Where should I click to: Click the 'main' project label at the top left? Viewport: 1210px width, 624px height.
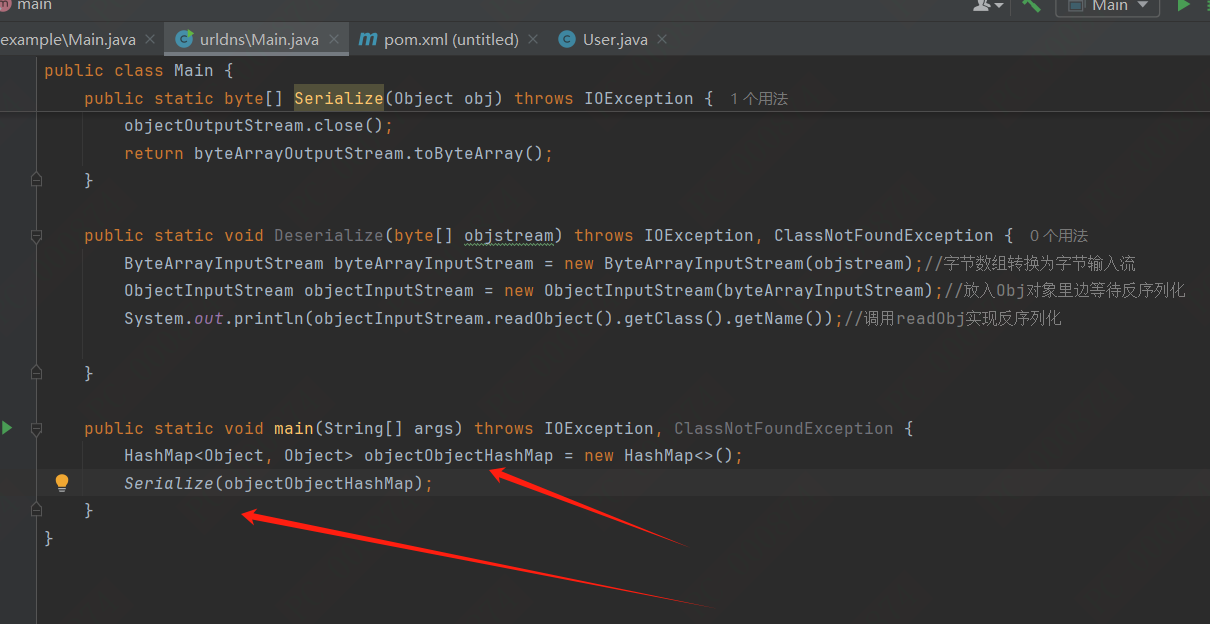34,6
